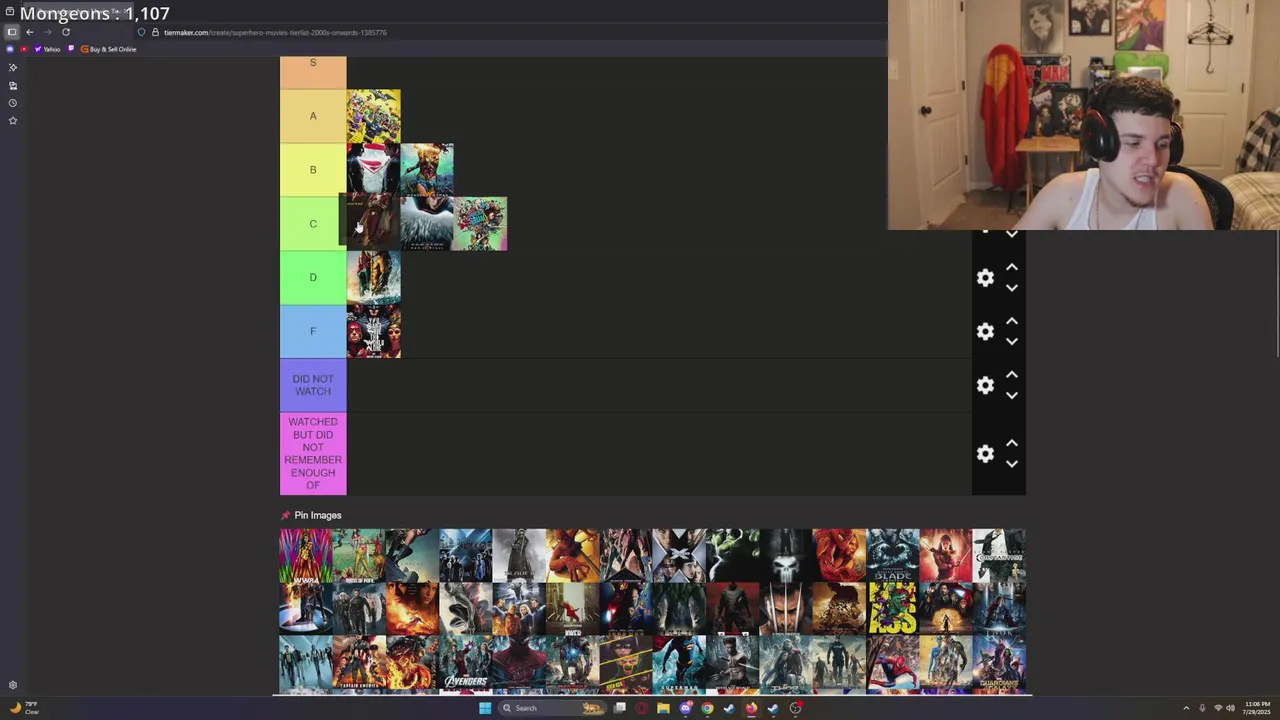
Task: Select the Wolverine claws poster thumbnail
Action: pos(786,609)
